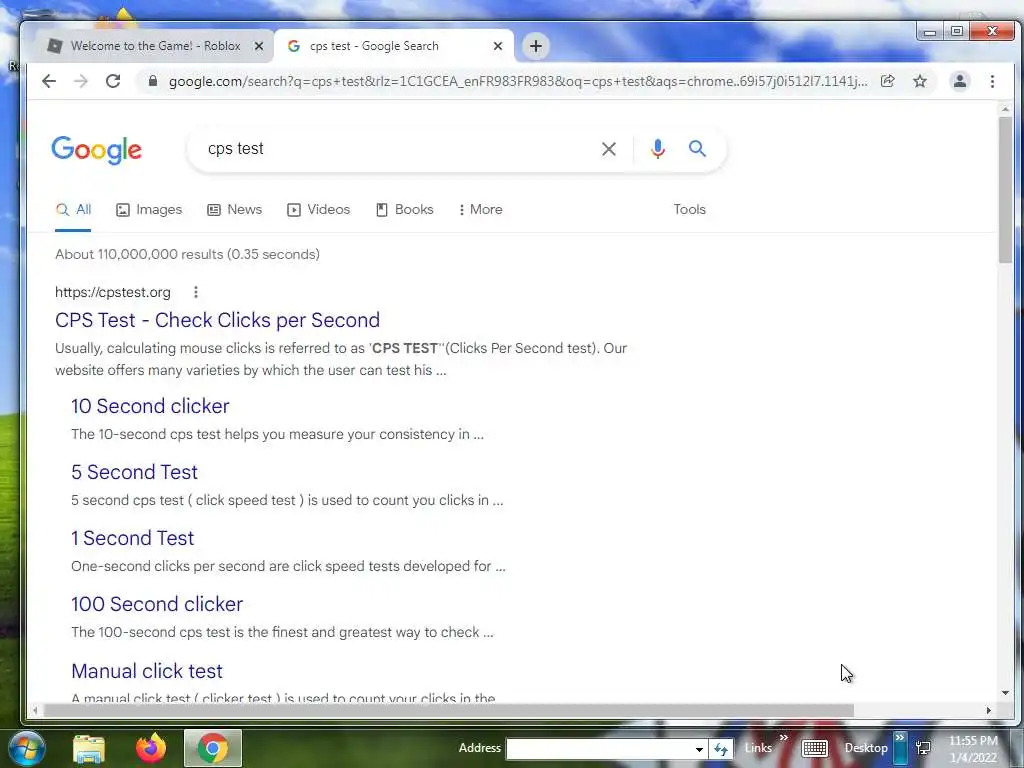
Task: Expand the Links toolbar chevron
Action: point(784,738)
